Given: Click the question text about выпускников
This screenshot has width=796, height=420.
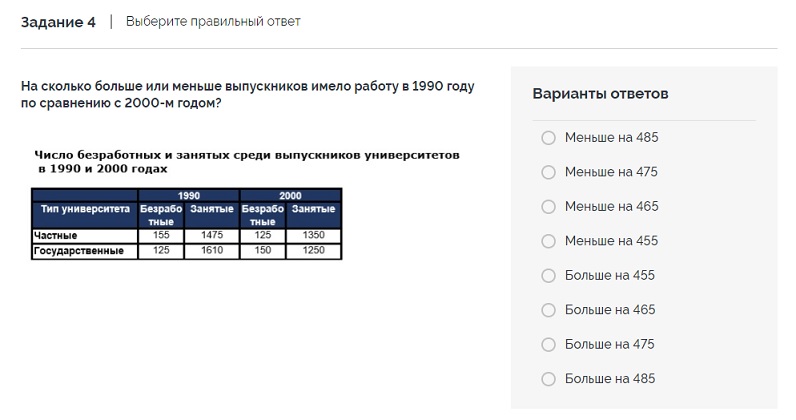Looking at the screenshot, I should 247,95.
